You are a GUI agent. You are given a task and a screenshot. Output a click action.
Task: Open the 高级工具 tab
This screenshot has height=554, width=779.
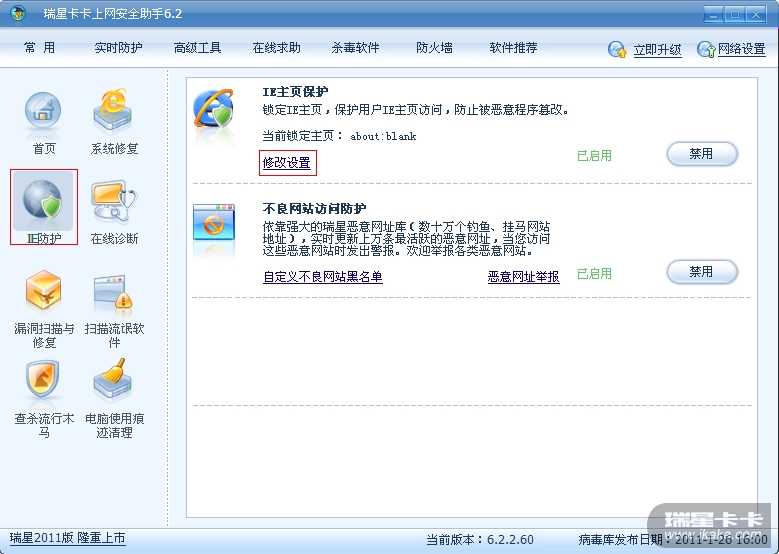197,48
